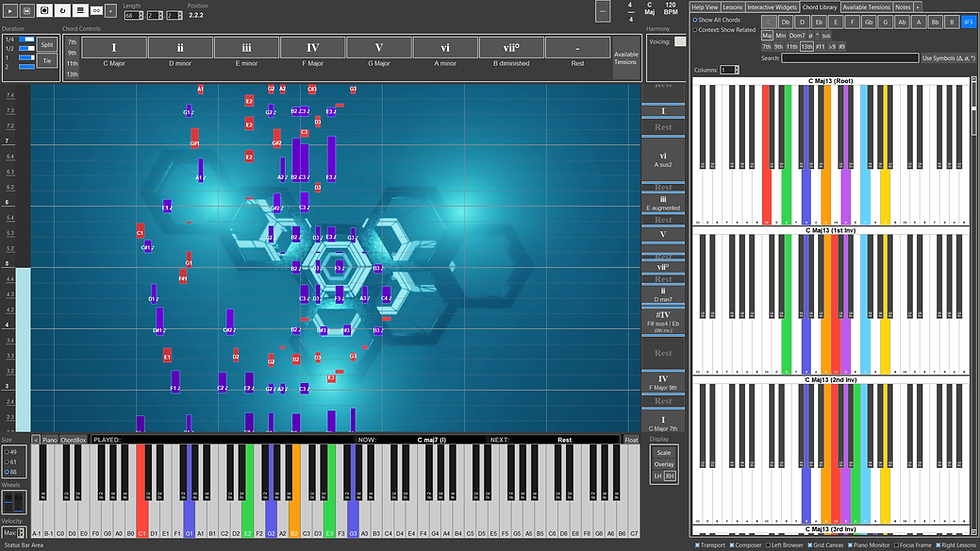The height and width of the screenshot is (551, 980).
Task: Adjust the pitch and mod wheels control
Action: (14, 502)
